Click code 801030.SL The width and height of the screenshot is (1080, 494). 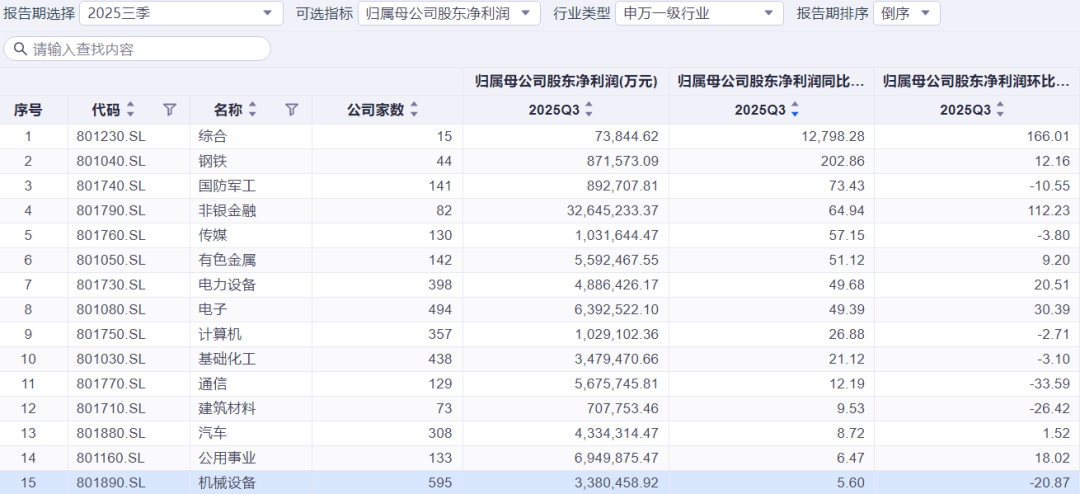pos(111,360)
